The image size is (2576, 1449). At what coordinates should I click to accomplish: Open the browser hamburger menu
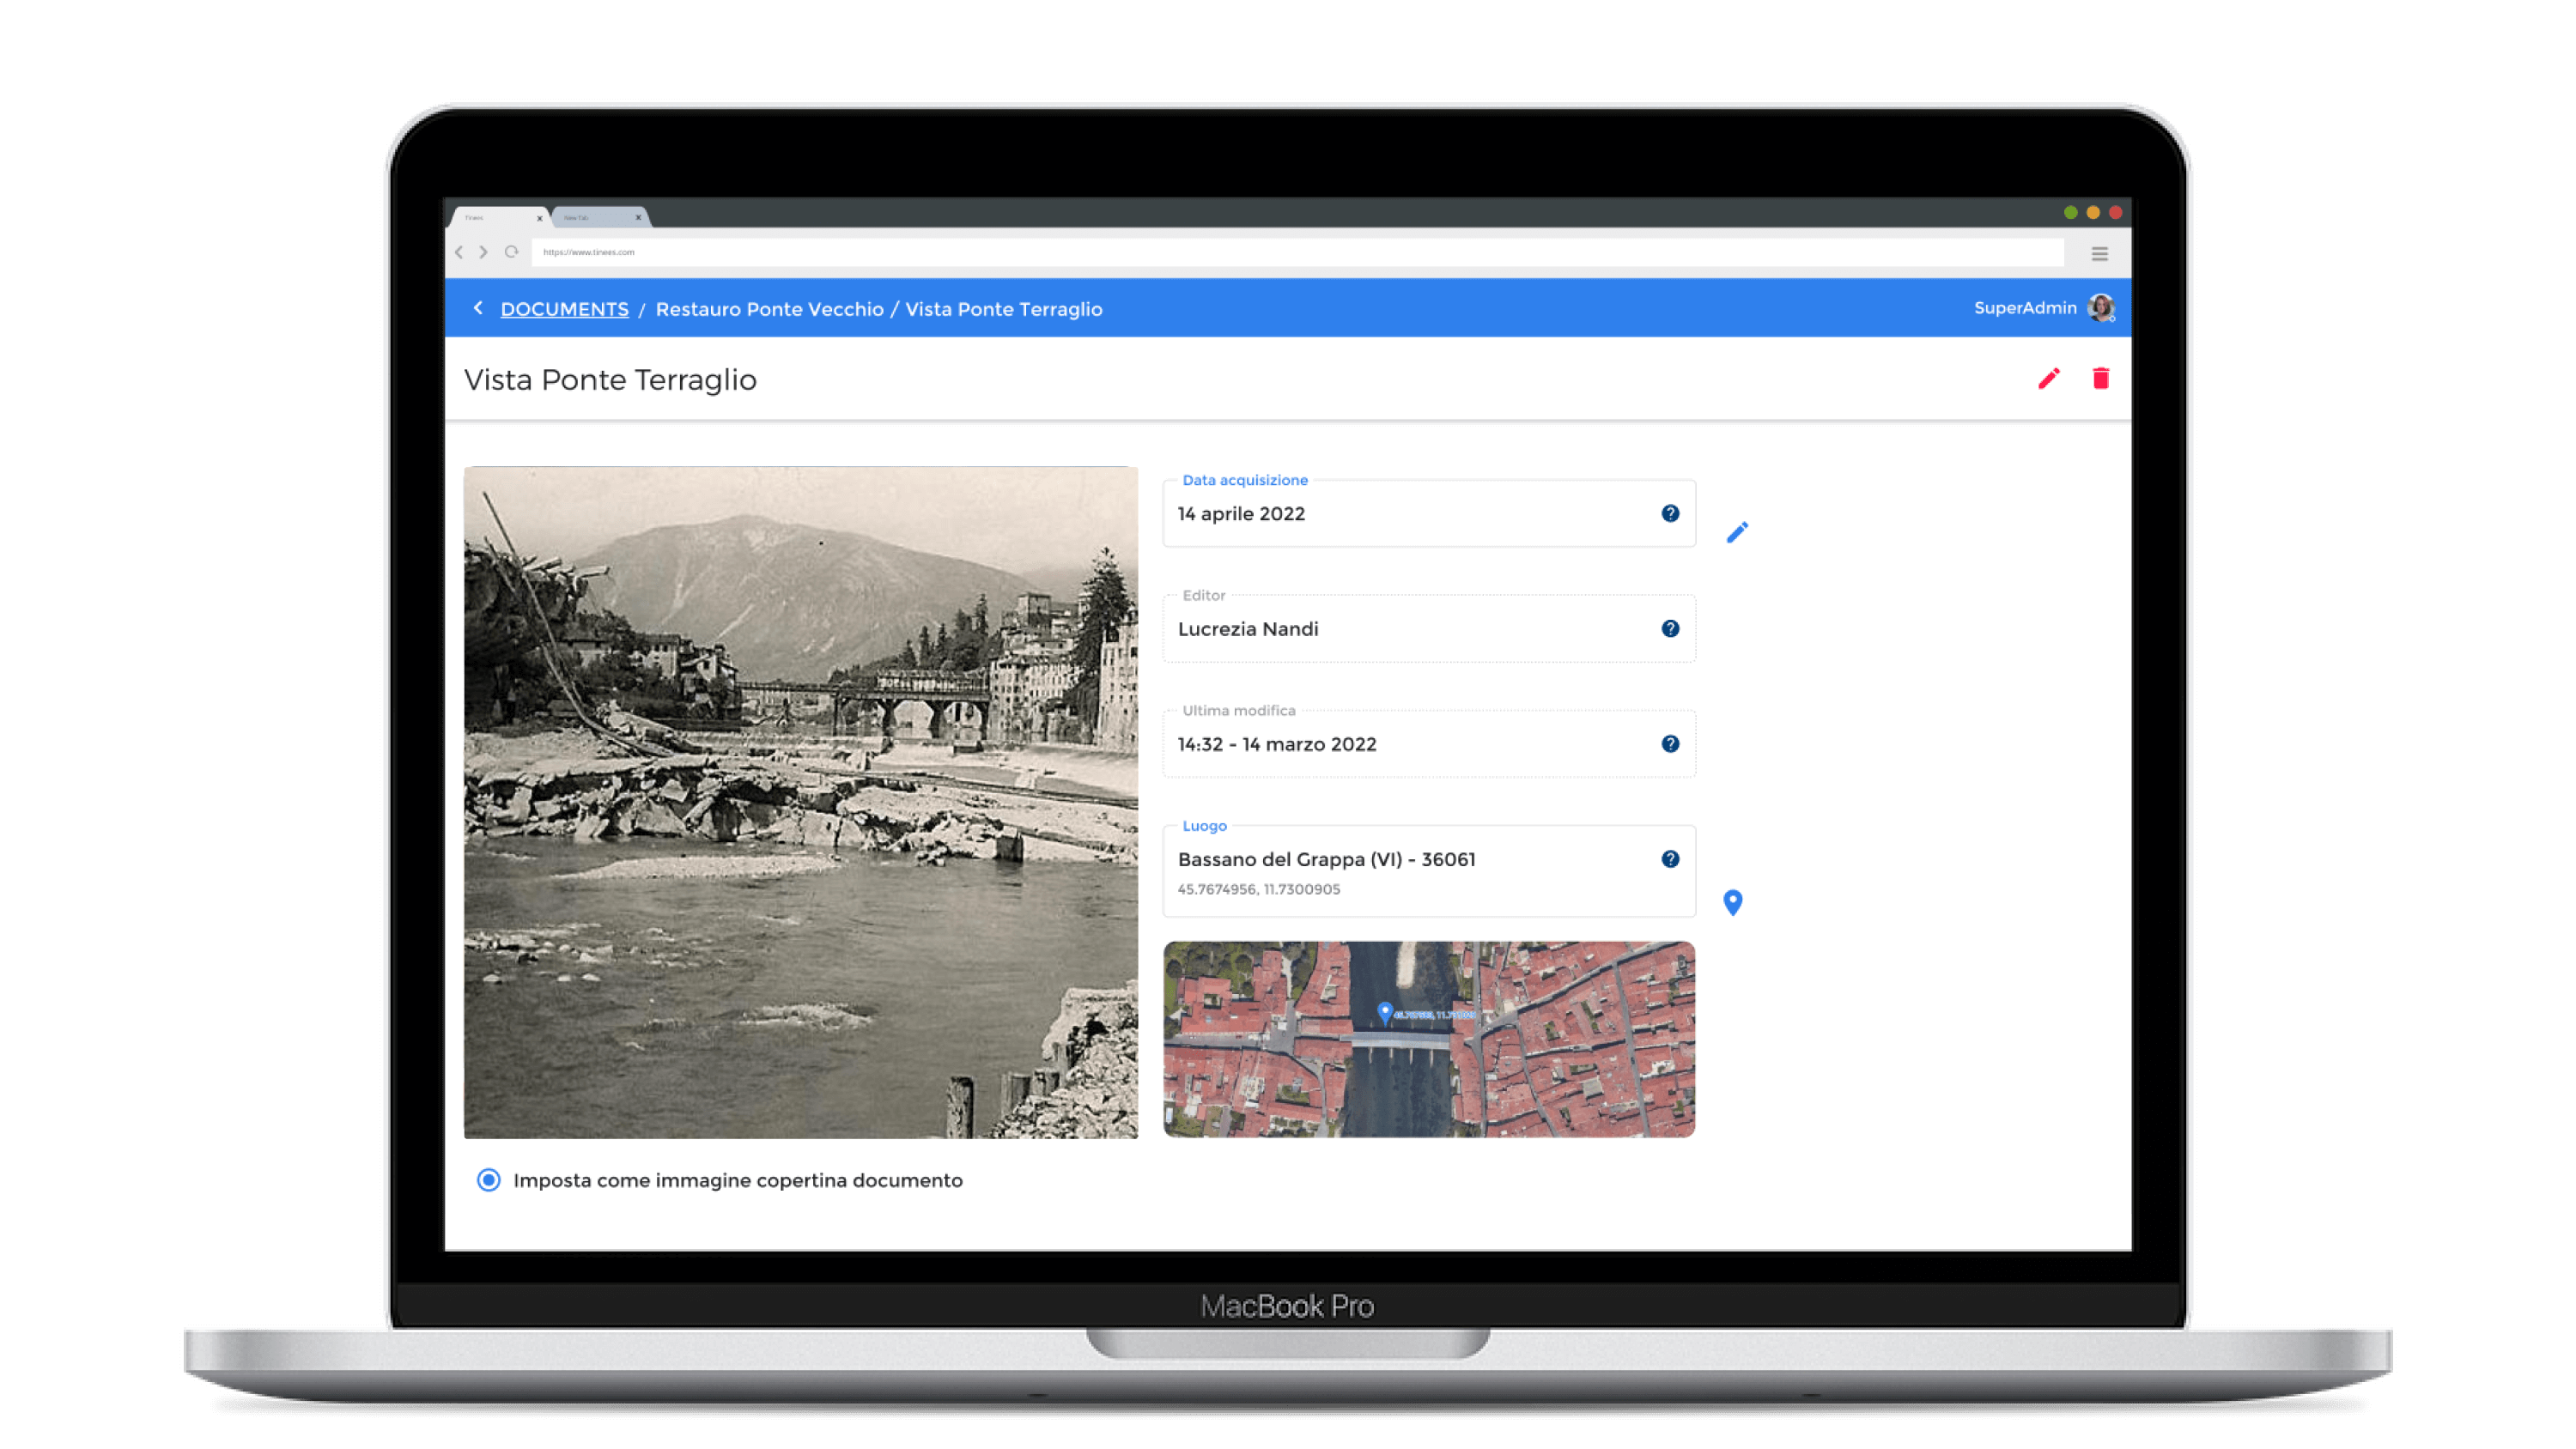click(x=2099, y=254)
